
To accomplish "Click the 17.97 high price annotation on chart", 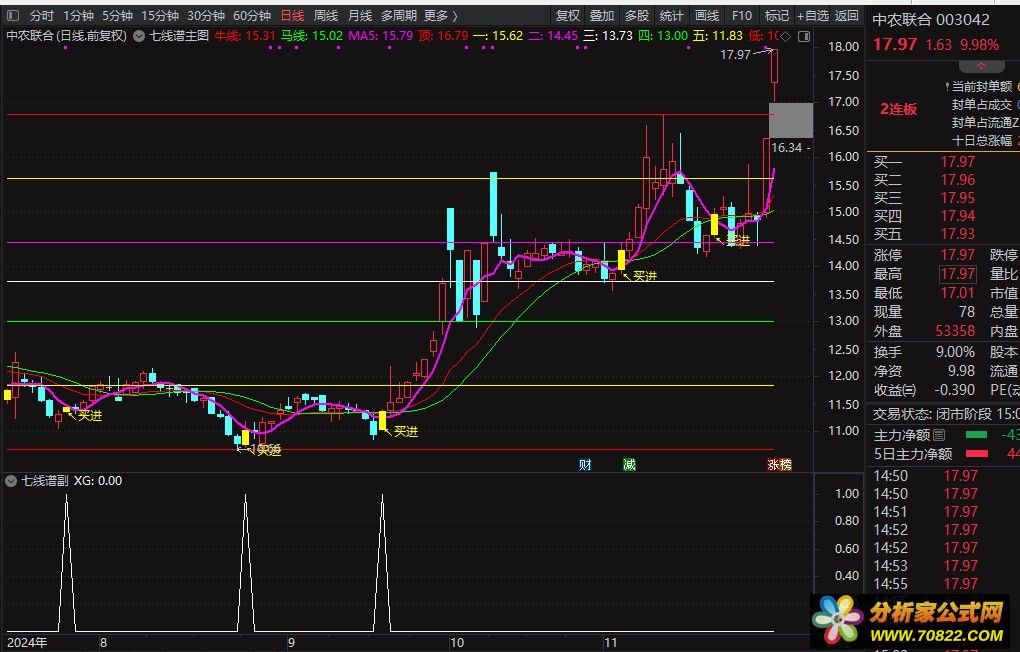I will (736, 55).
